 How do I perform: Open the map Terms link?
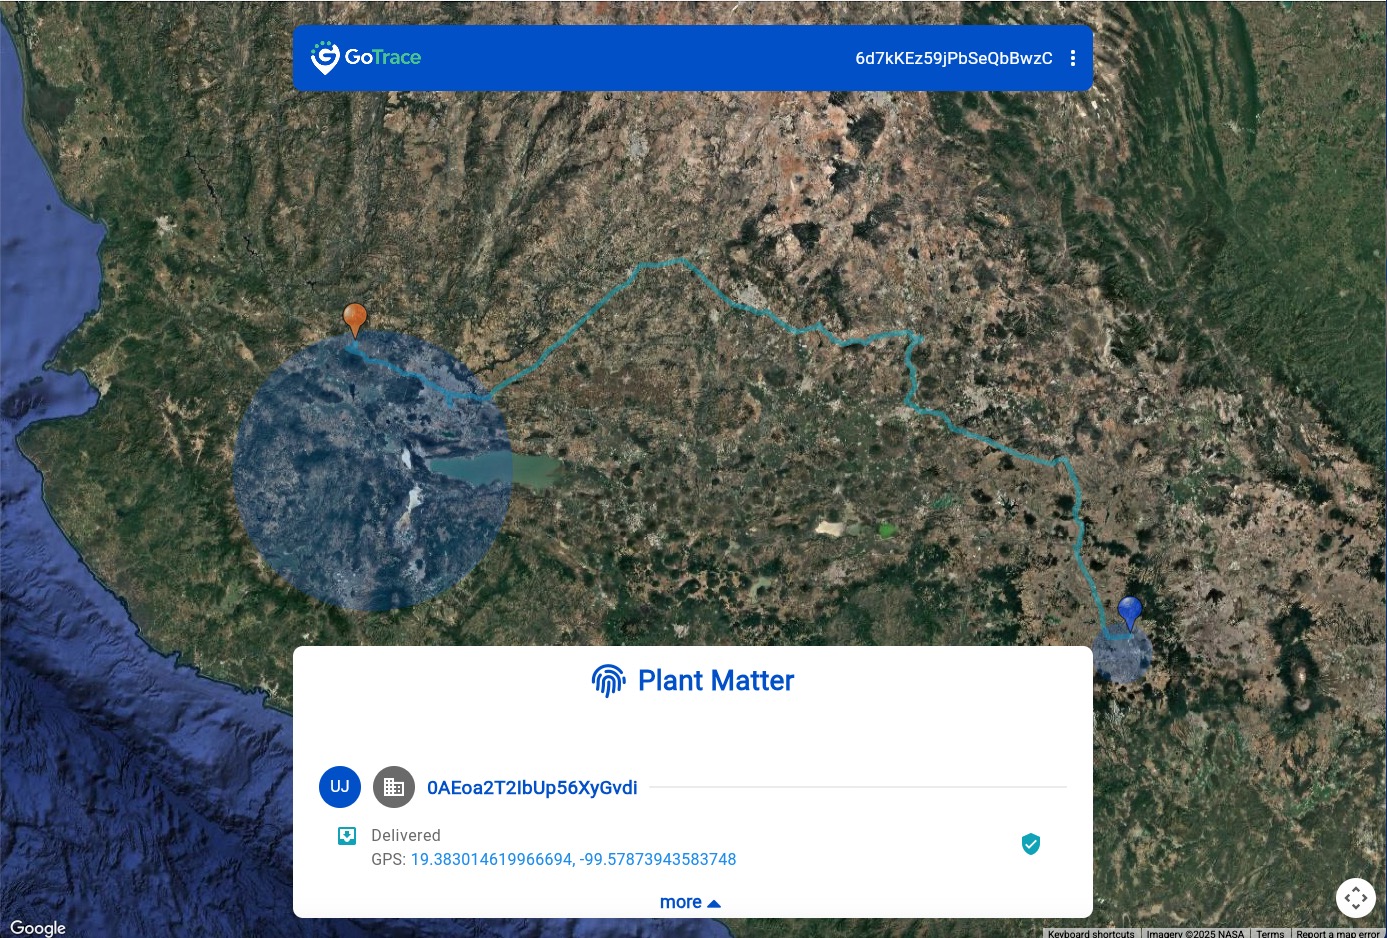1270,933
